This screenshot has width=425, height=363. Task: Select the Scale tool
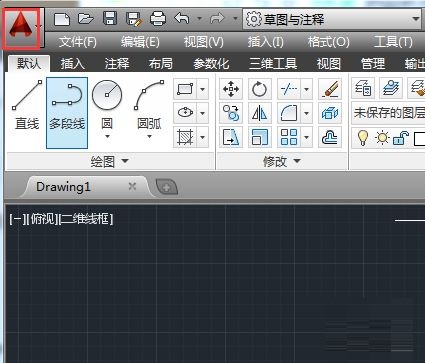tap(259, 137)
